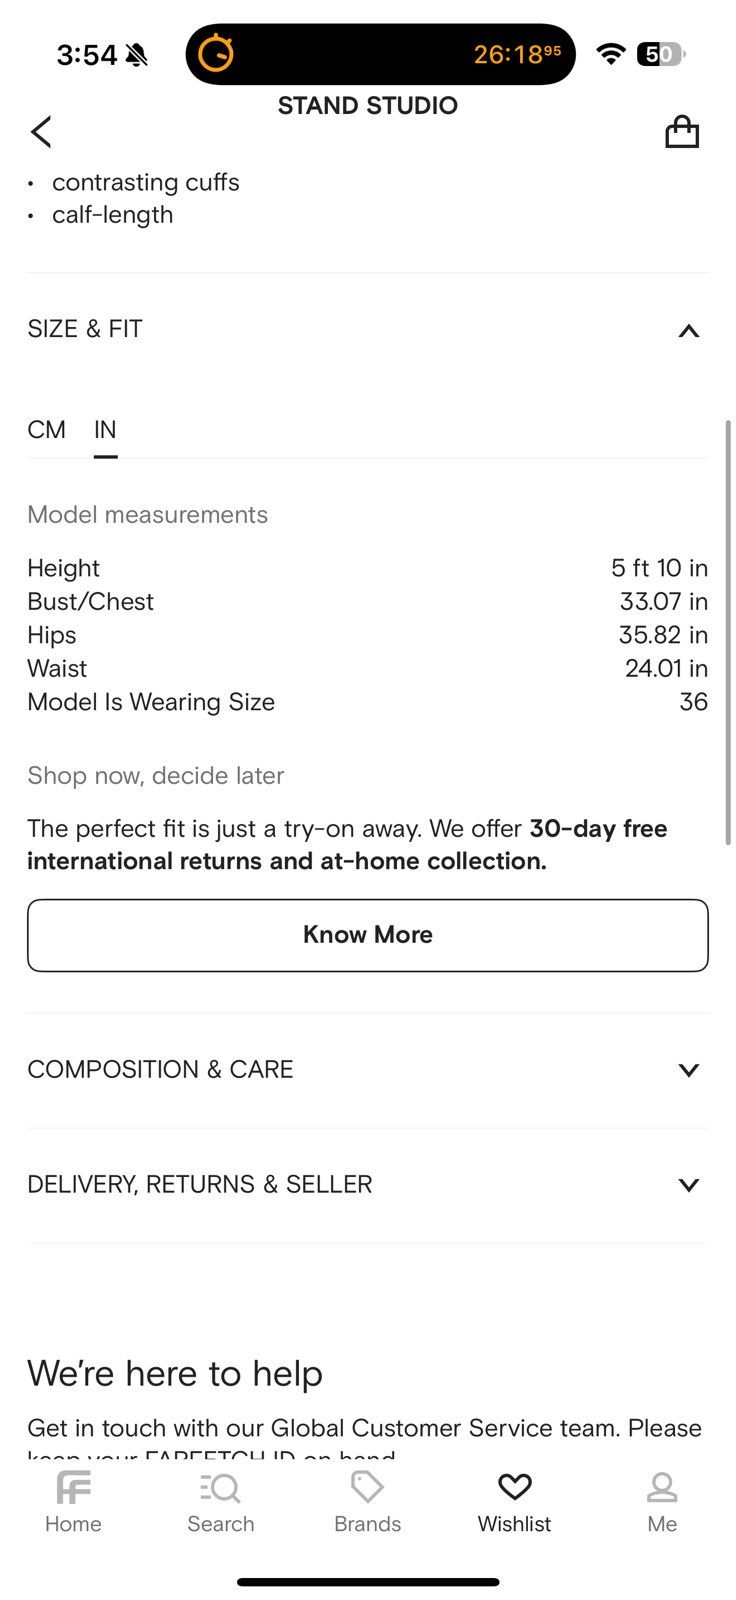Tap the STAND STUDIO brand title
The image size is (736, 1600).
click(368, 106)
